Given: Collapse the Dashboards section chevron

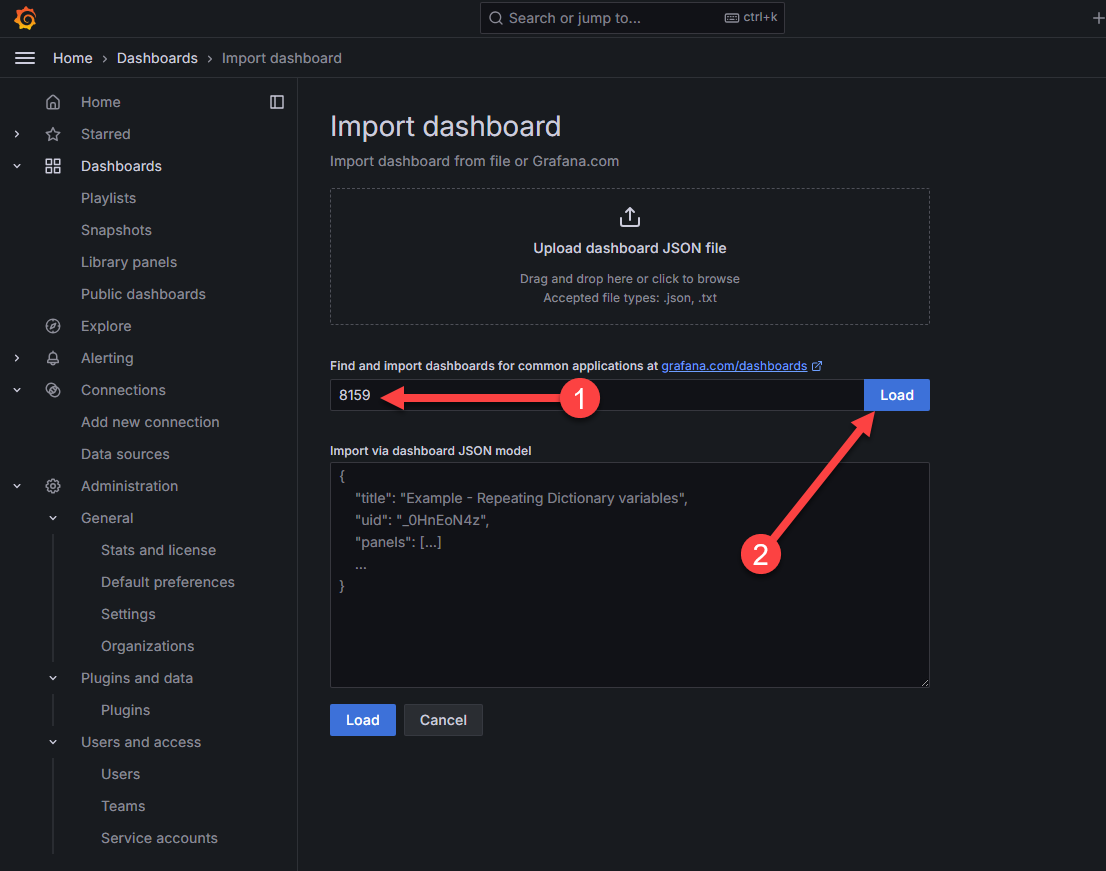Looking at the screenshot, I should pyautogui.click(x=17, y=166).
